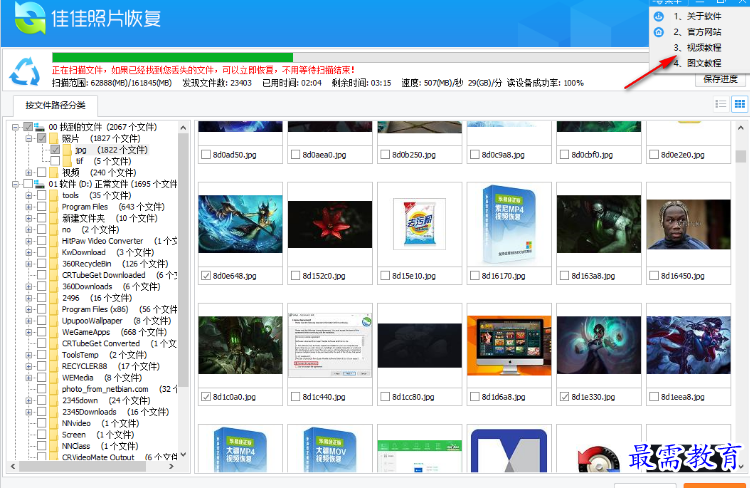Click the 照片 folder icon

[54, 138]
